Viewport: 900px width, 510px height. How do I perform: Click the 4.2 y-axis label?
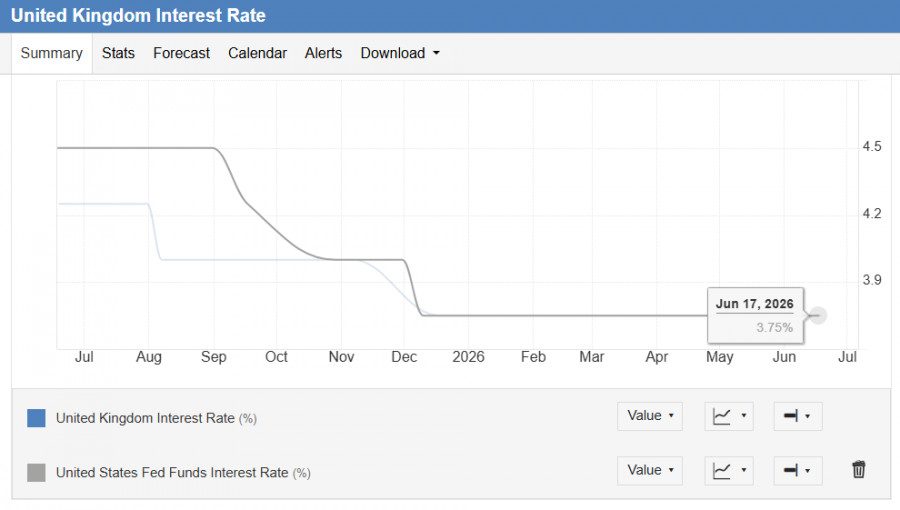872,214
